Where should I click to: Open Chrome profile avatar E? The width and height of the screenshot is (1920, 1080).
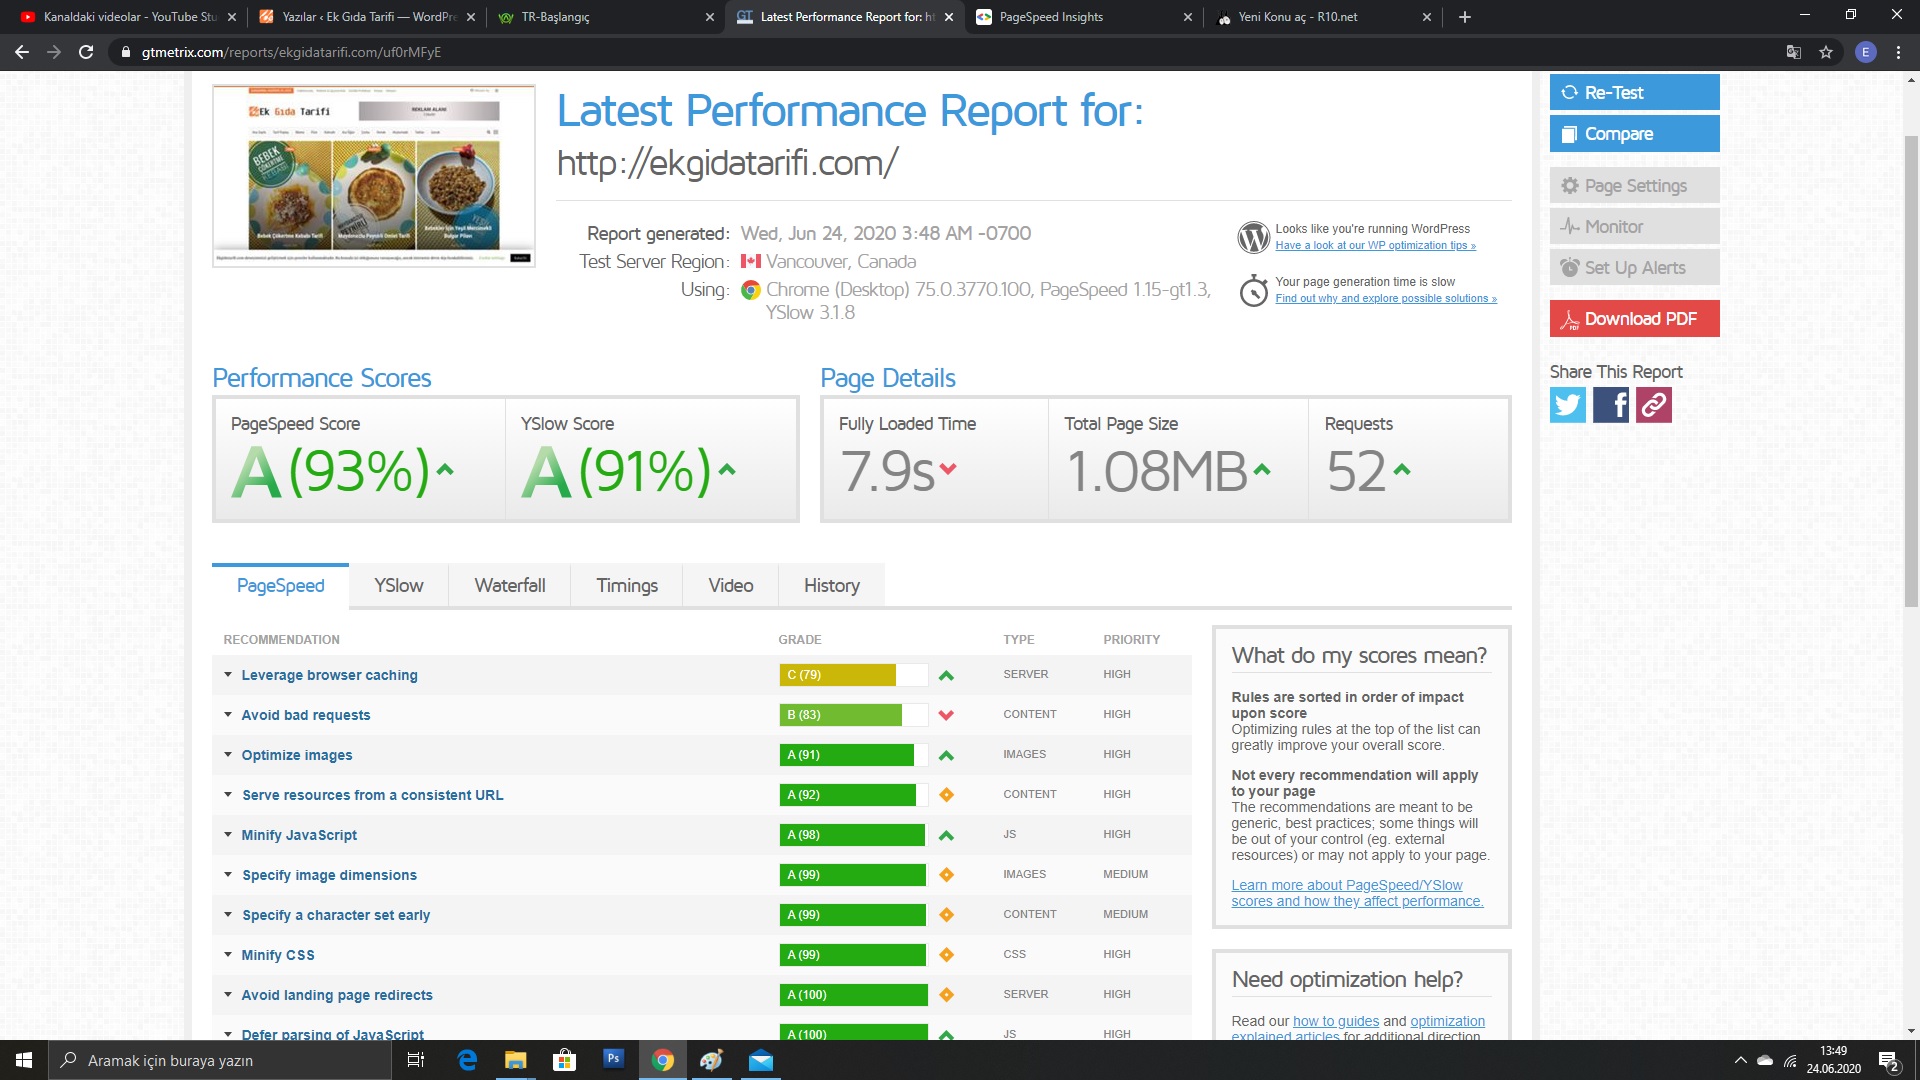(x=1865, y=52)
